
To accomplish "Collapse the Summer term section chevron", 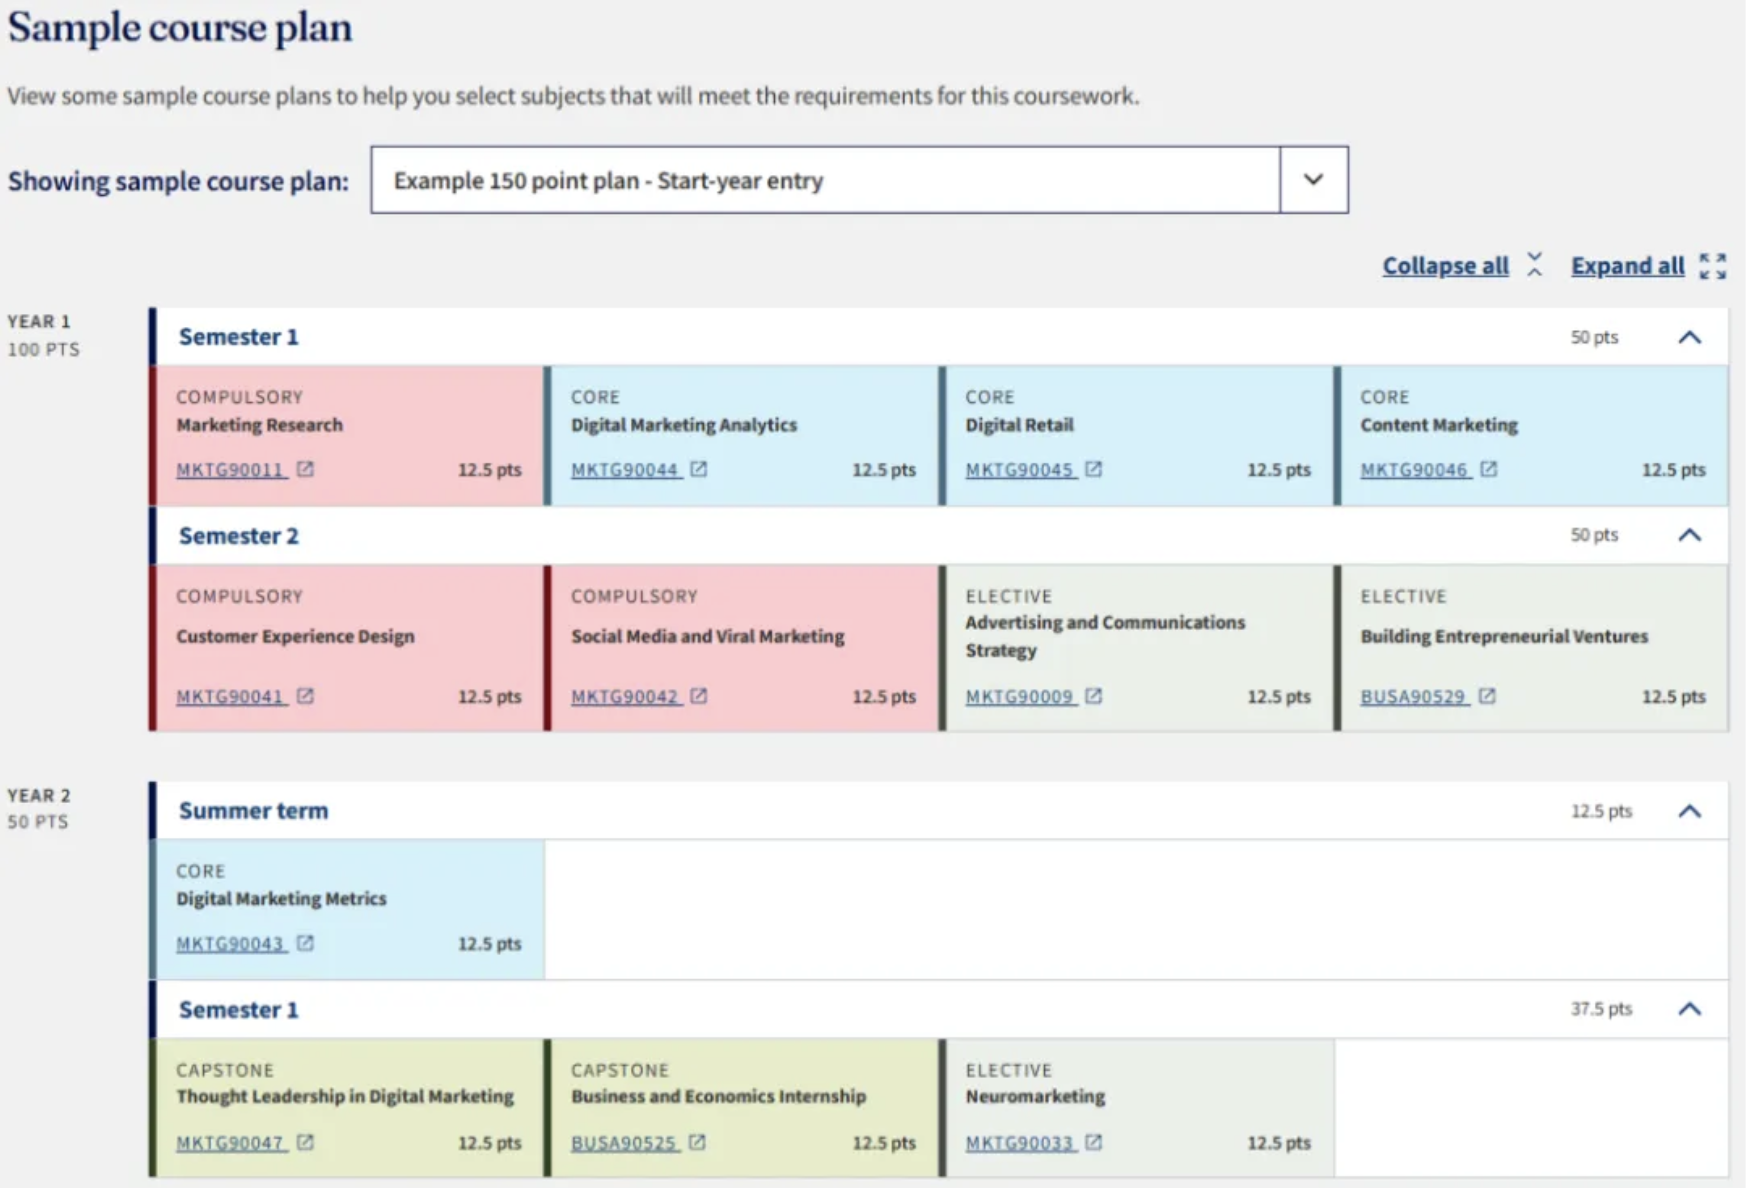I will [x=1689, y=811].
